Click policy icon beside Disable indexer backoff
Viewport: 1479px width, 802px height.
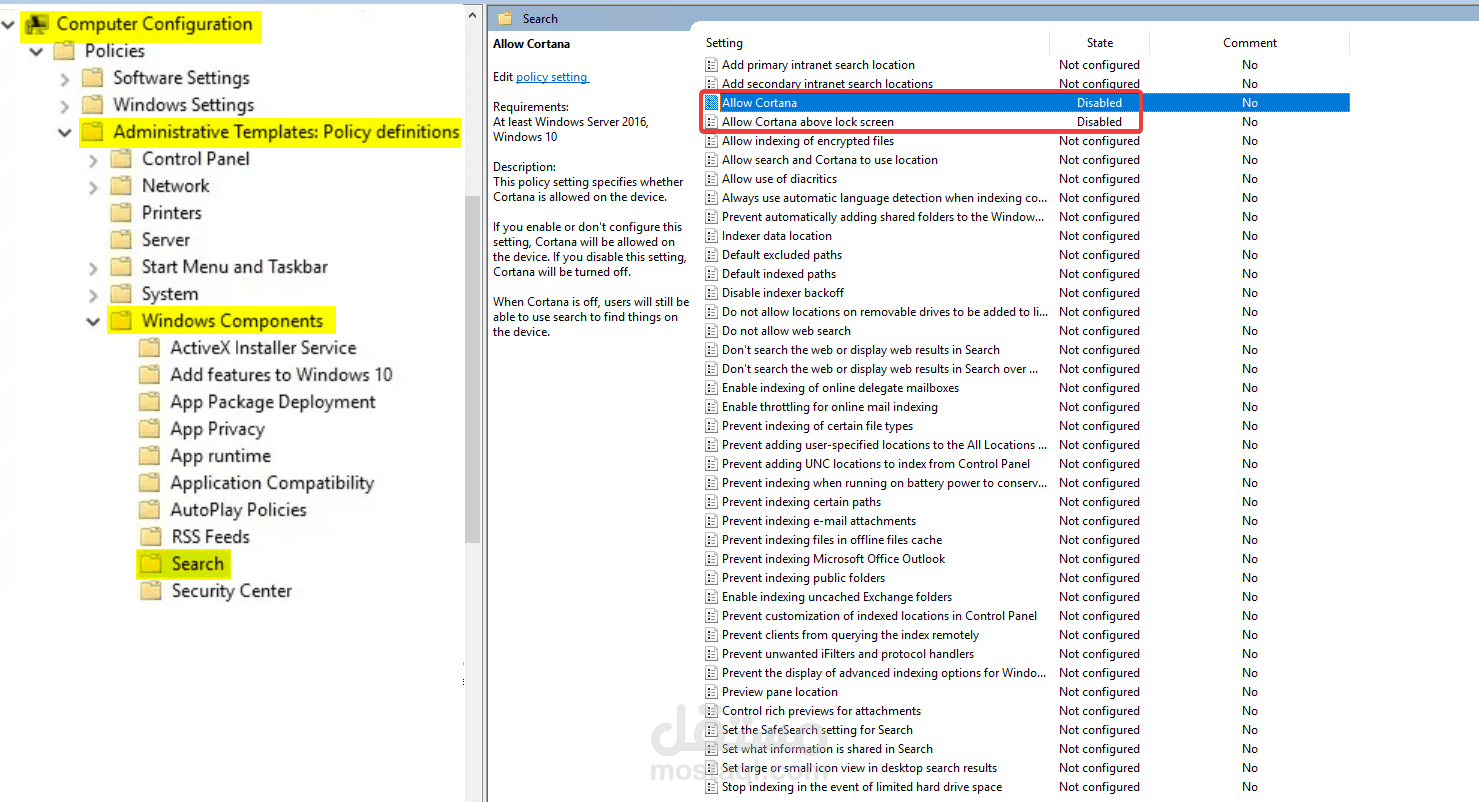click(712, 293)
